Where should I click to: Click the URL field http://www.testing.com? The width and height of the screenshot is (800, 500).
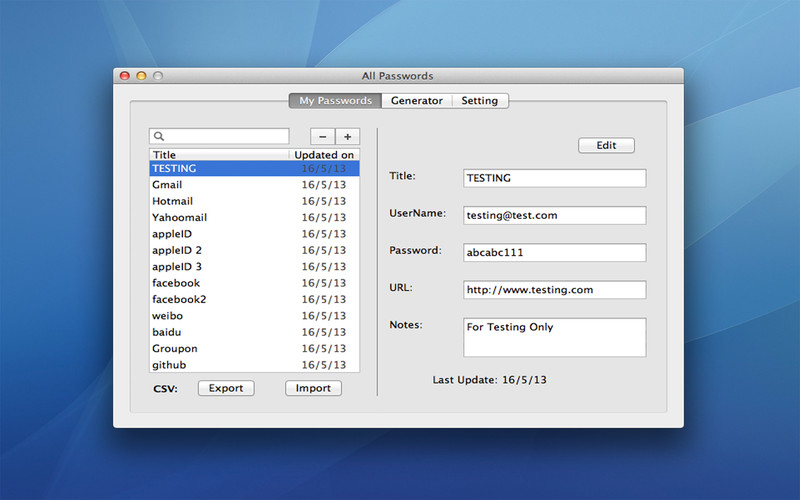click(555, 290)
